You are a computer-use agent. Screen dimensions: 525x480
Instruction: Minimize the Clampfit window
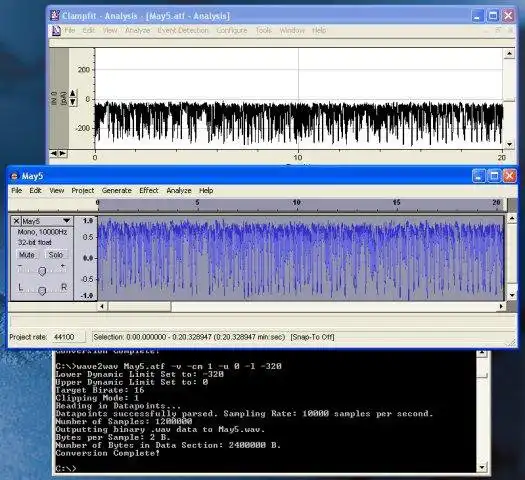[x=477, y=16]
